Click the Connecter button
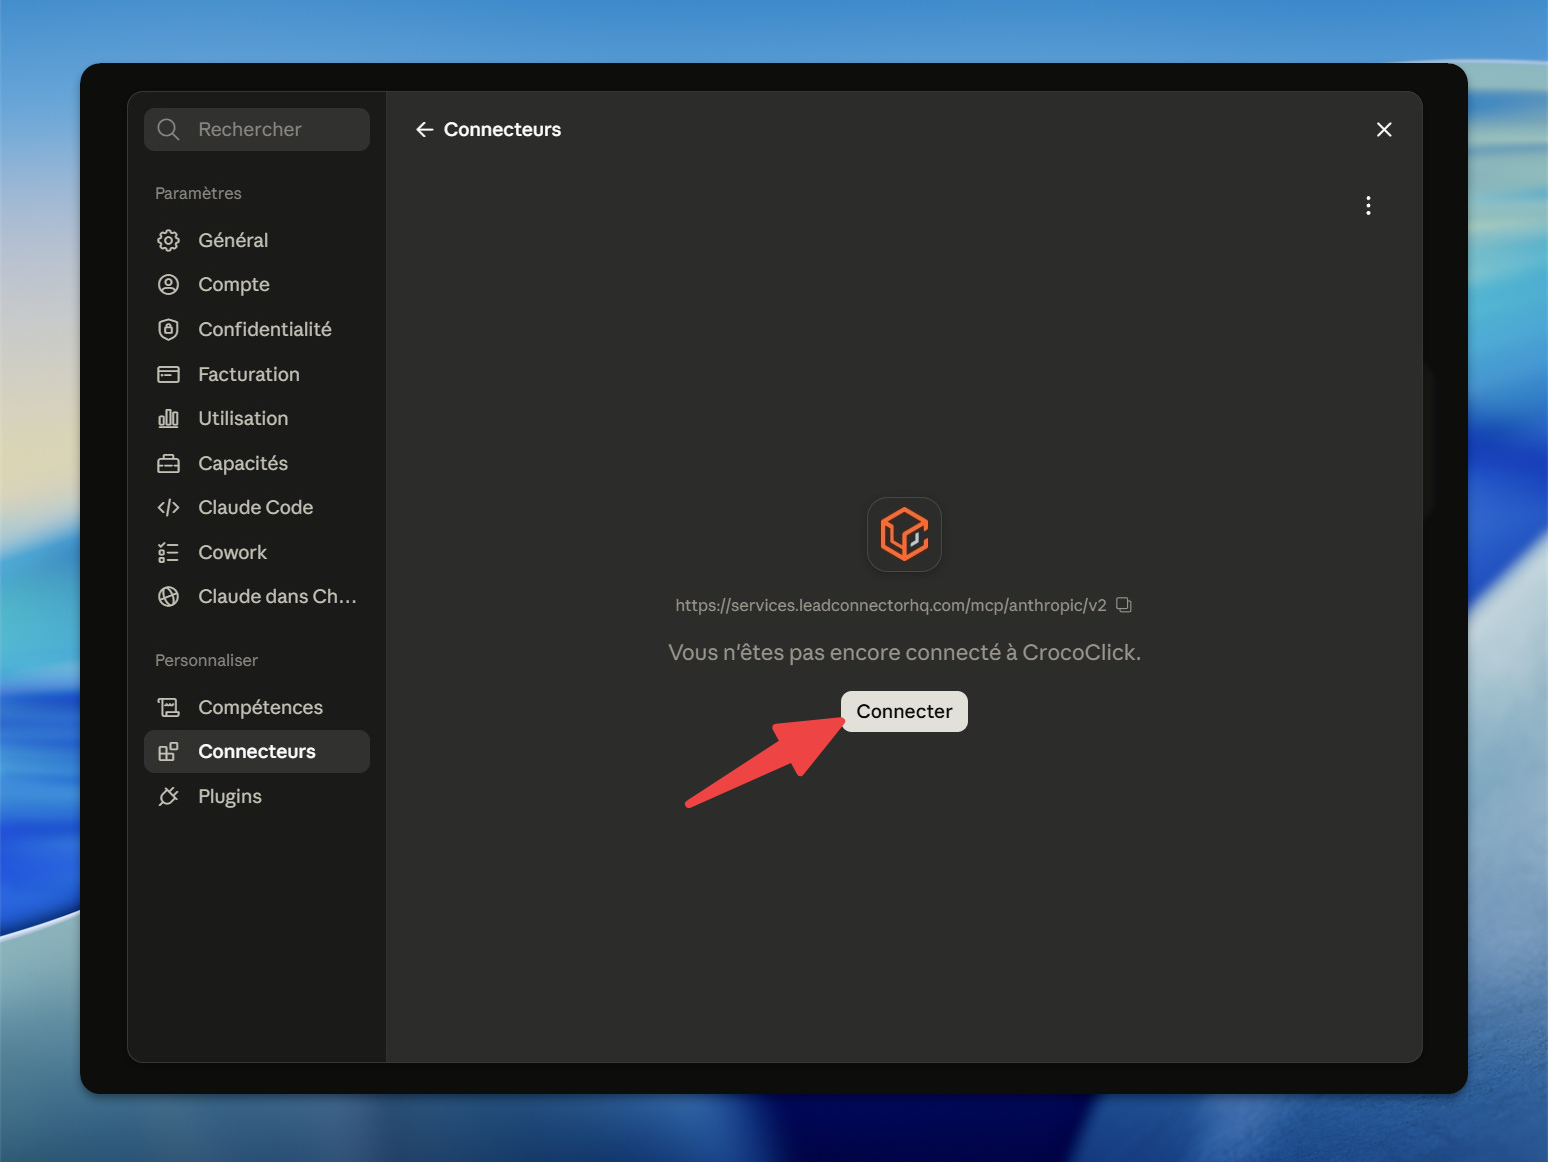The image size is (1548, 1162). click(904, 711)
